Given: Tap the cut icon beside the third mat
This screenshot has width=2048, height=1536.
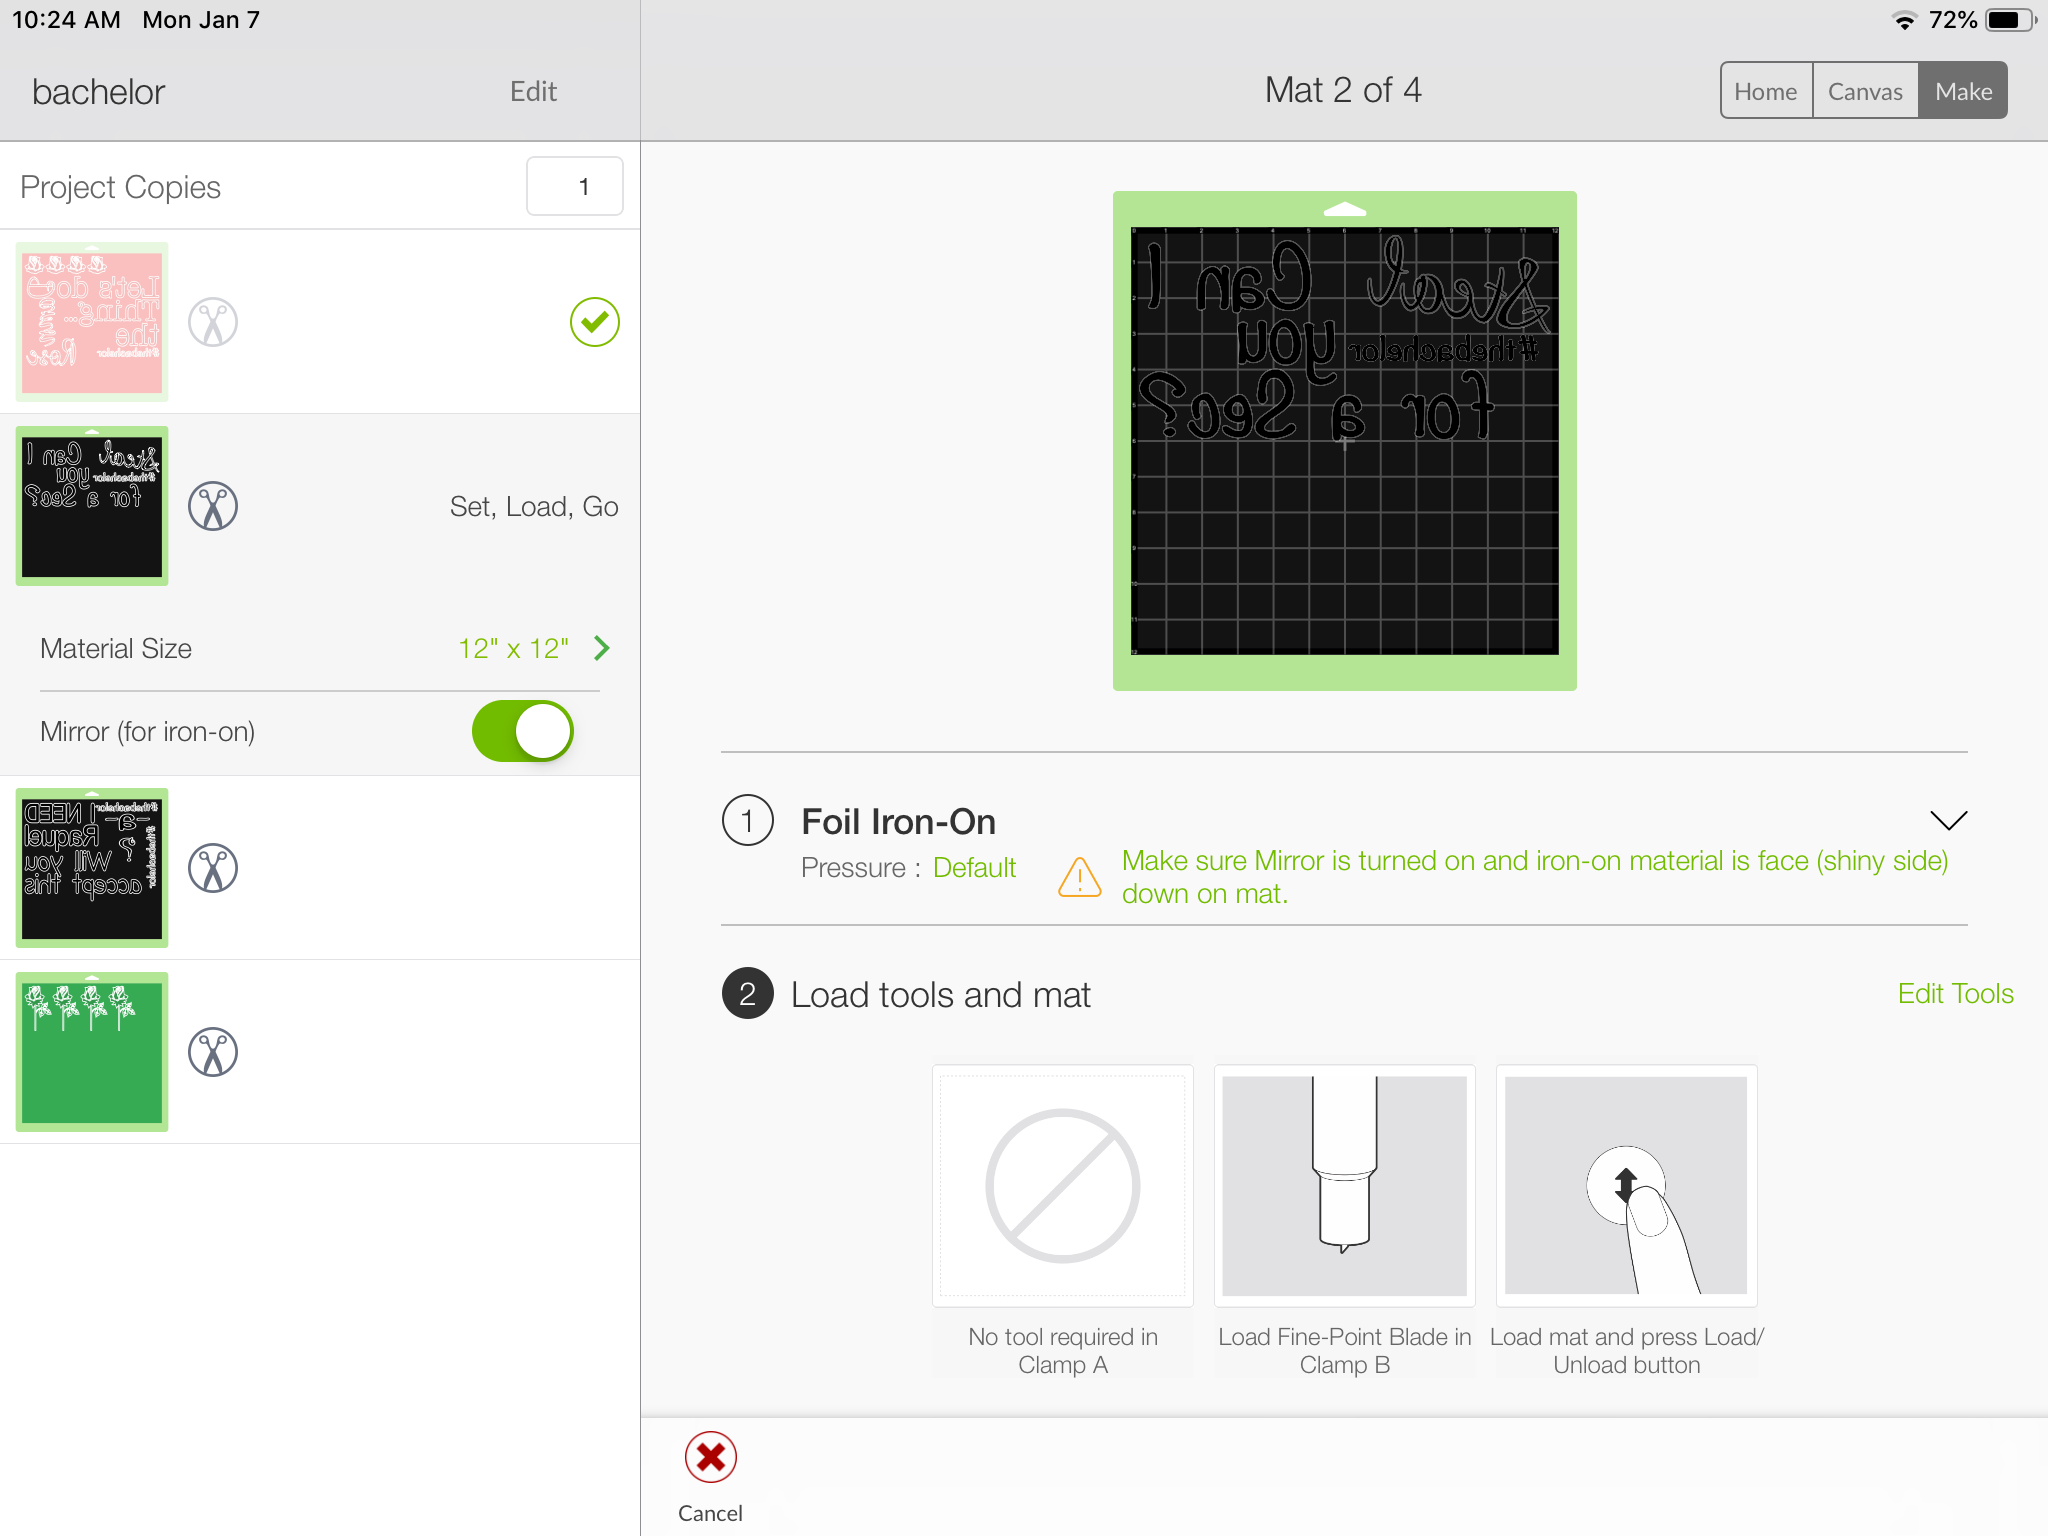Looking at the screenshot, I should tap(213, 868).
